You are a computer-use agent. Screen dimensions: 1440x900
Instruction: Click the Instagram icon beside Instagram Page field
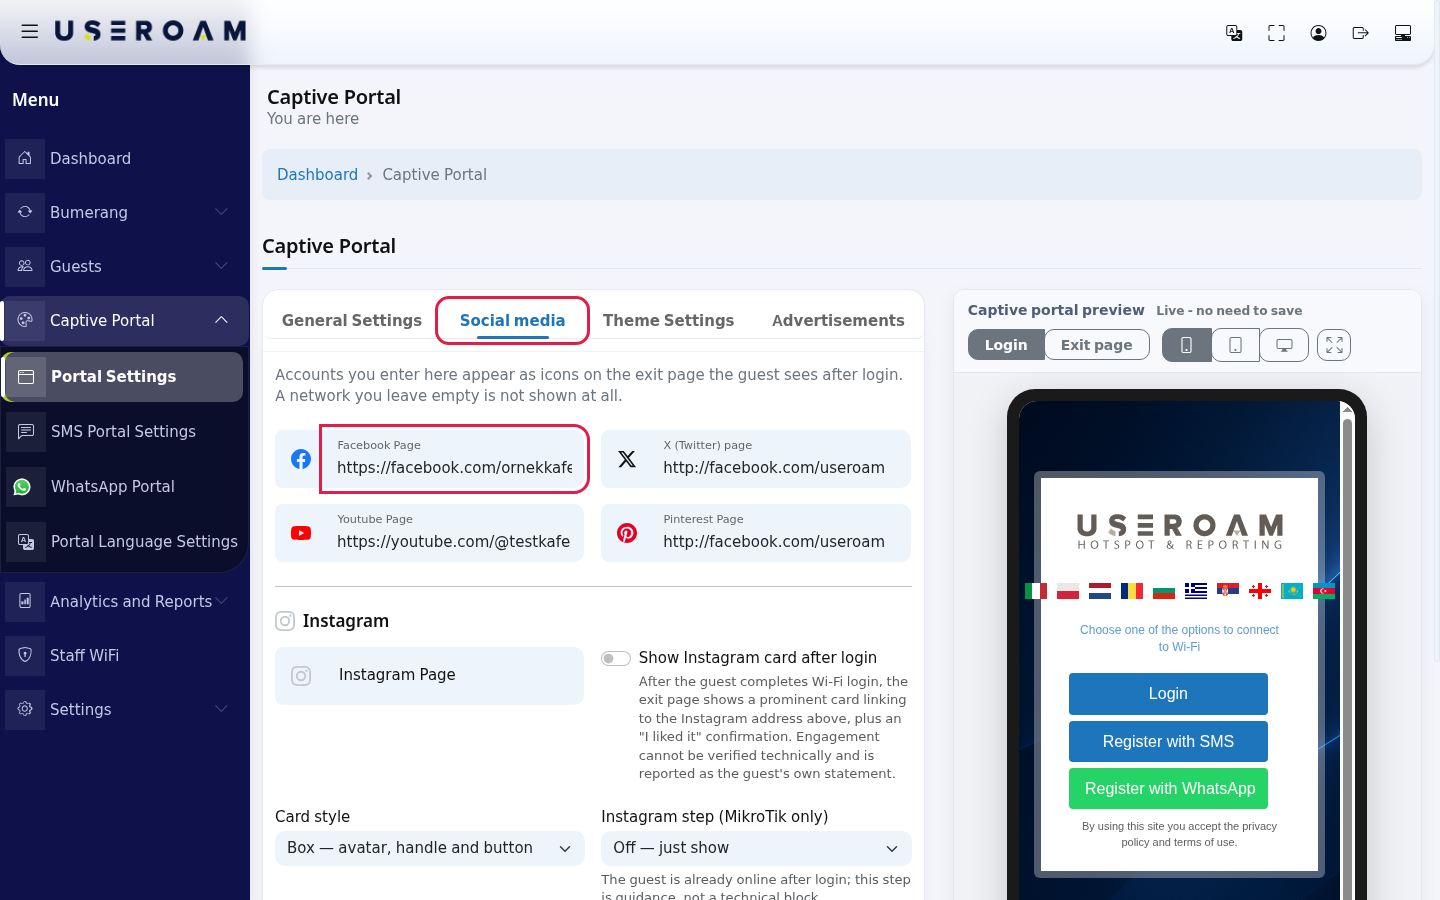pyautogui.click(x=301, y=676)
